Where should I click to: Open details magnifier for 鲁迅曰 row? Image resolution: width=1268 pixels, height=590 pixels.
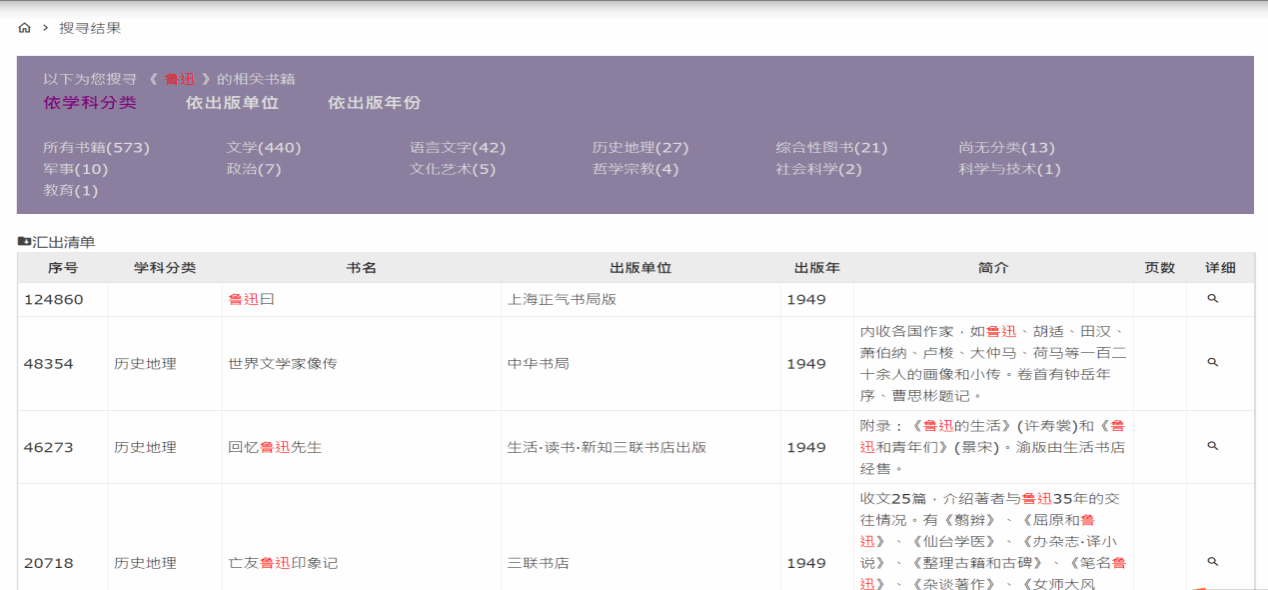tap(1213, 299)
